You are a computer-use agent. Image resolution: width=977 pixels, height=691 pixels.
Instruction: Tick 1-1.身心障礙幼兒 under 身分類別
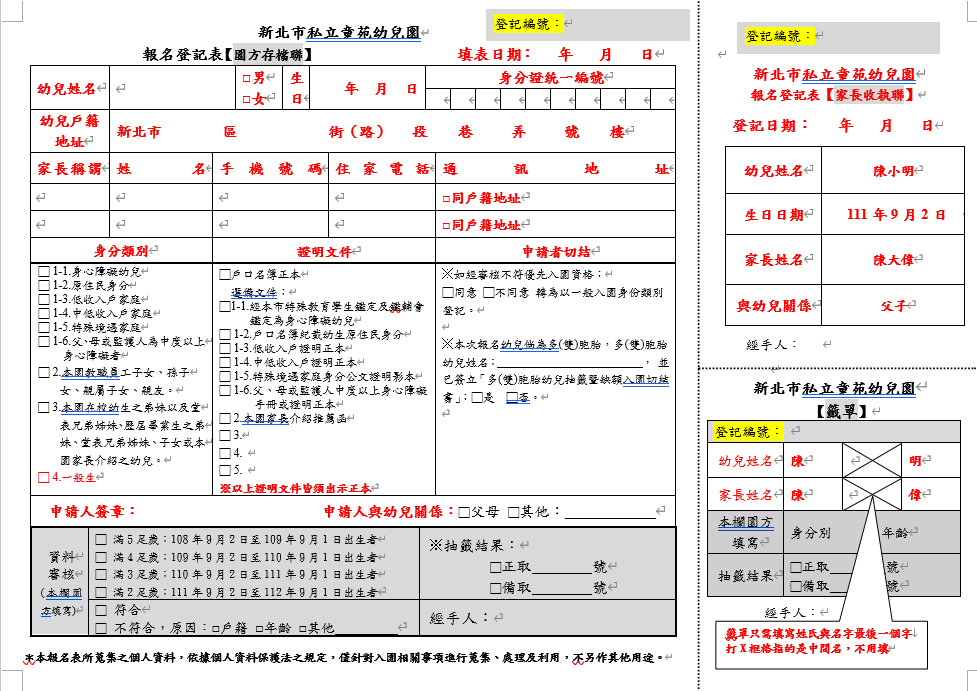coord(44,272)
